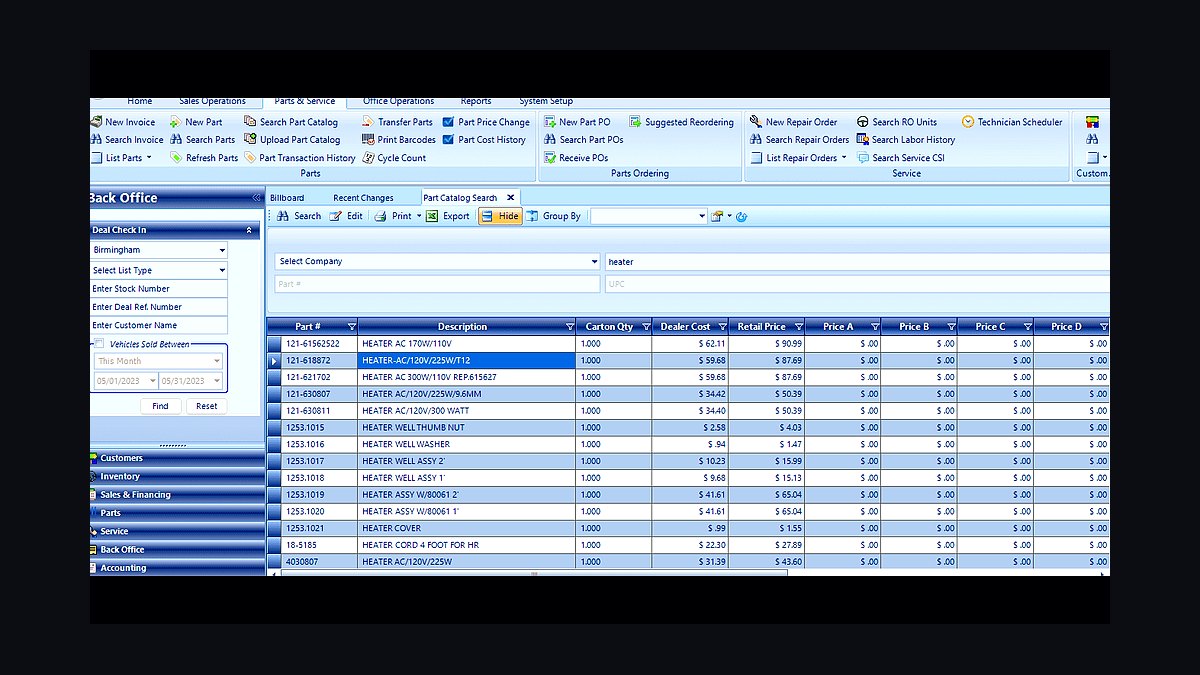The height and width of the screenshot is (675, 1200).
Task: Open Print Barcodes
Action: (399, 140)
